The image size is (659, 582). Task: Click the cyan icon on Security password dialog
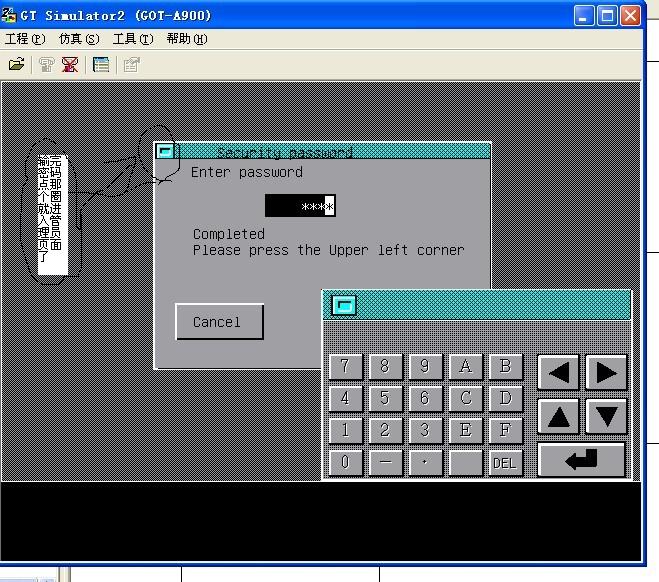pyautogui.click(x=166, y=152)
